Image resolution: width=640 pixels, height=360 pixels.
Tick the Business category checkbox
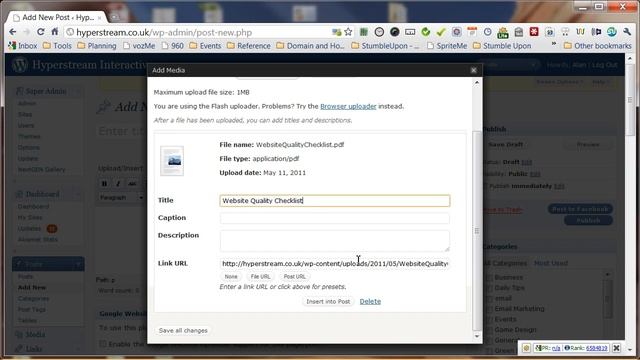click(x=489, y=278)
